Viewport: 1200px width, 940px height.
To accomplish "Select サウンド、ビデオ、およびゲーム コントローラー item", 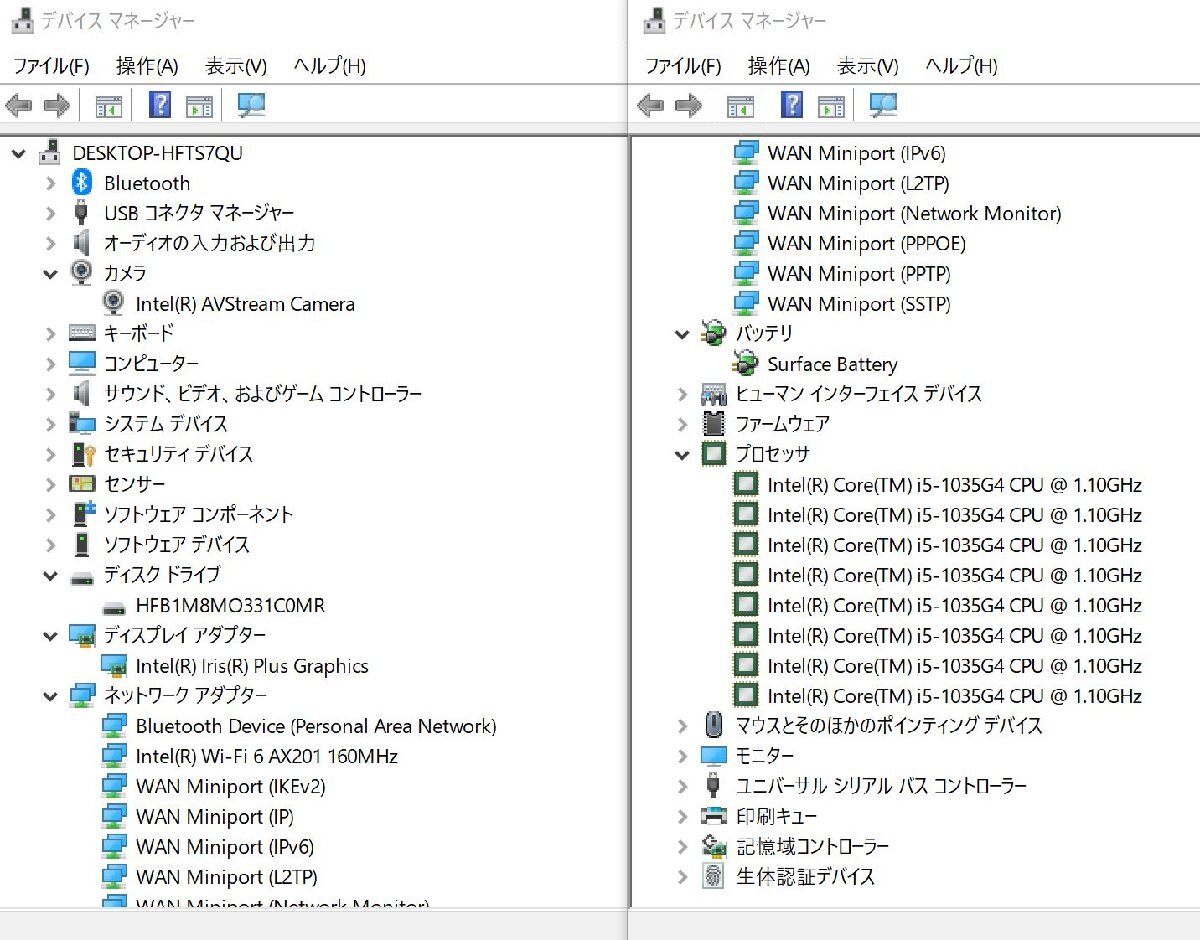I will (x=263, y=394).
